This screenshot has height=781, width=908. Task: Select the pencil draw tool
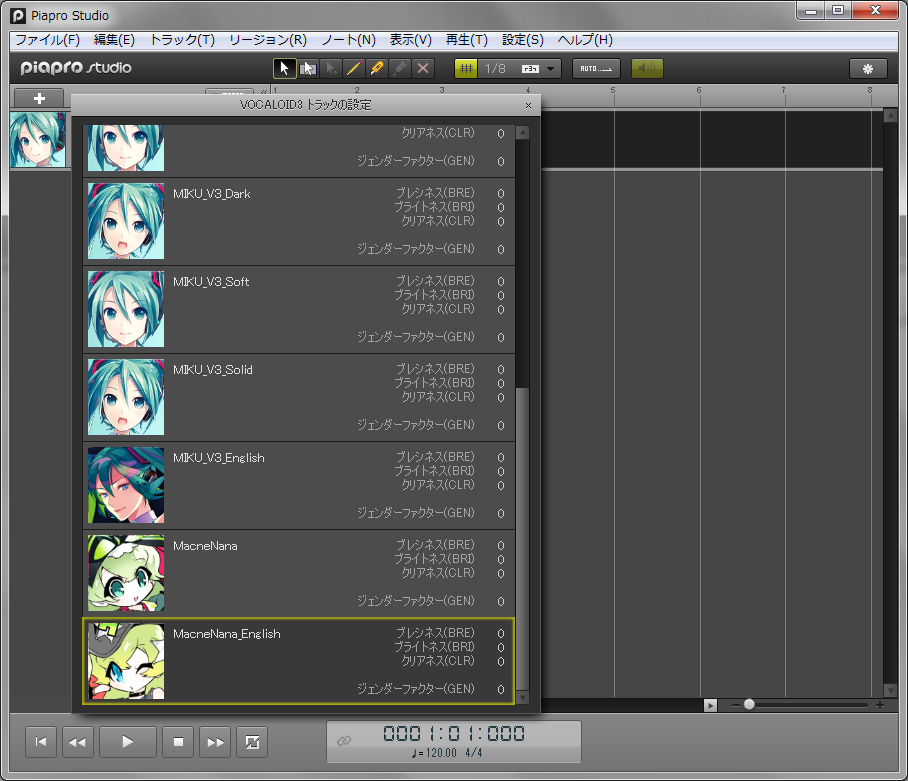pos(353,68)
